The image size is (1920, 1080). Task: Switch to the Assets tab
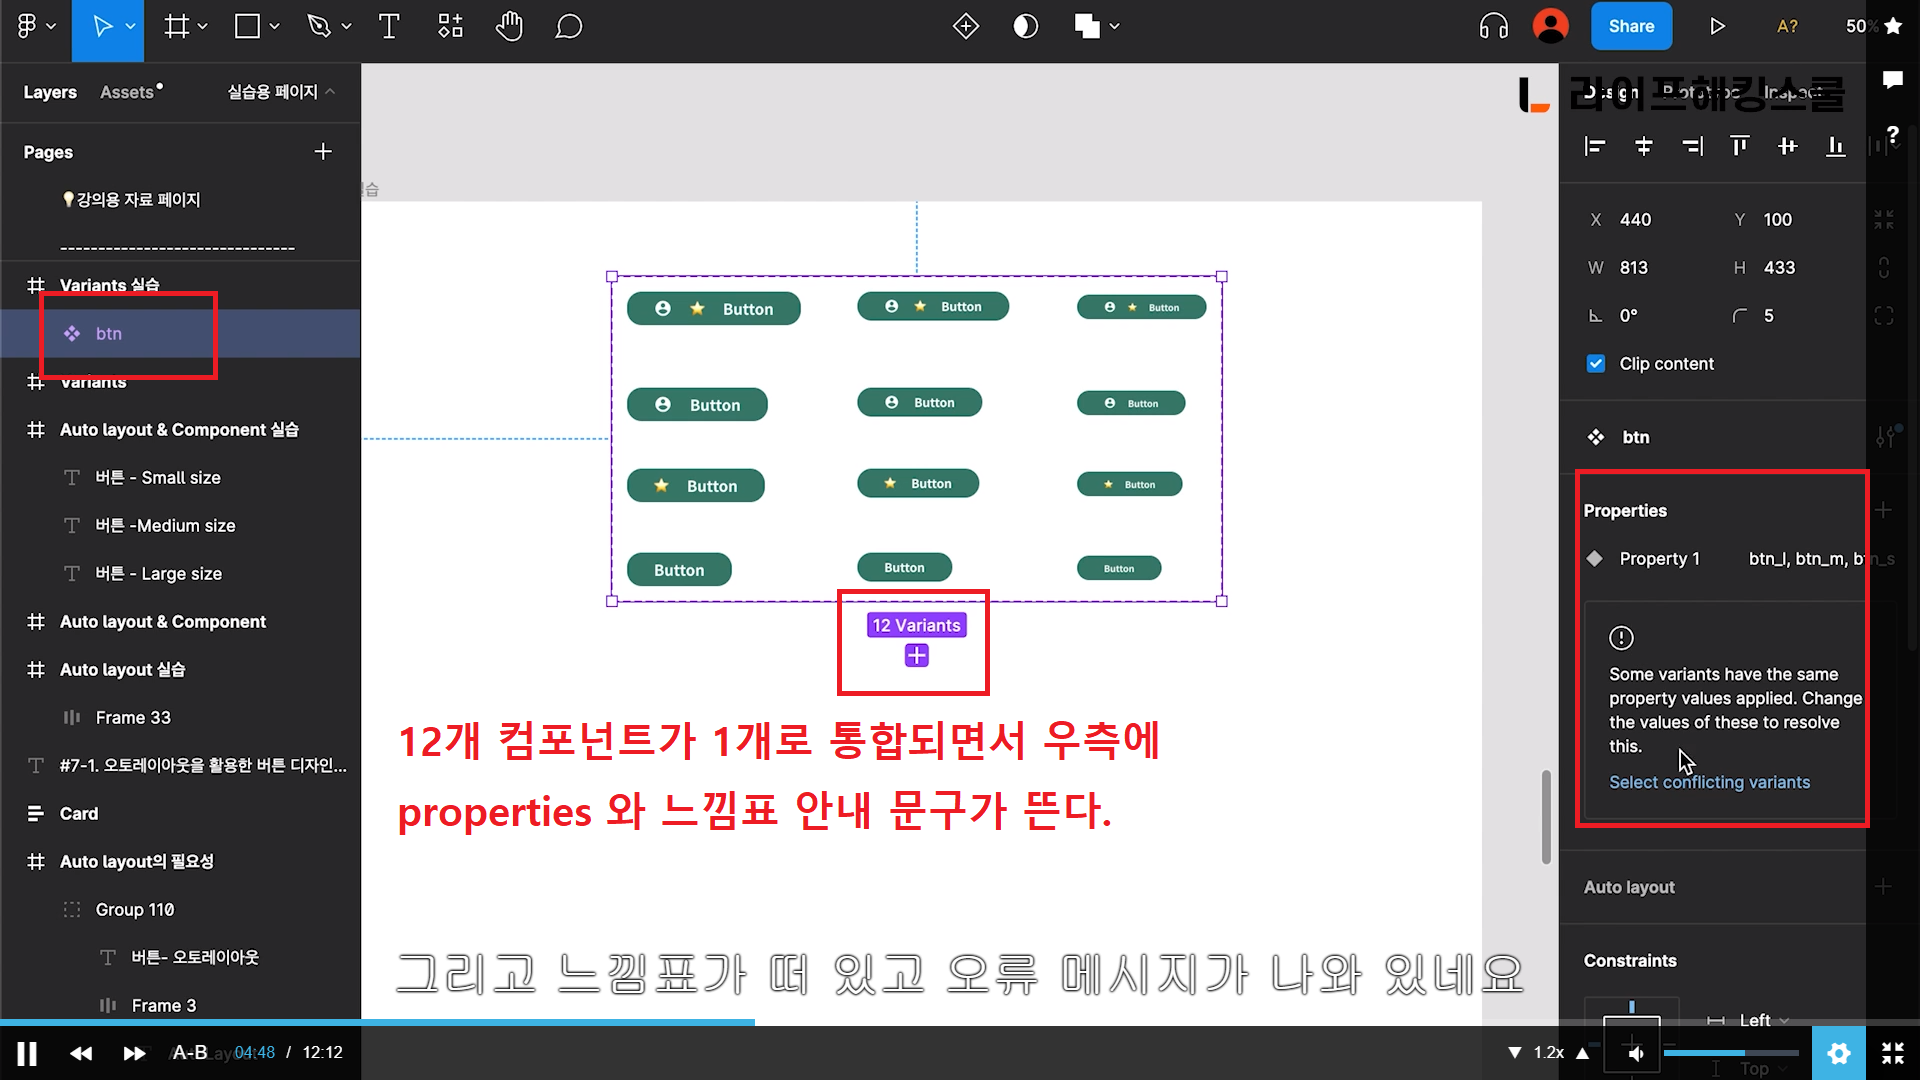point(128,92)
